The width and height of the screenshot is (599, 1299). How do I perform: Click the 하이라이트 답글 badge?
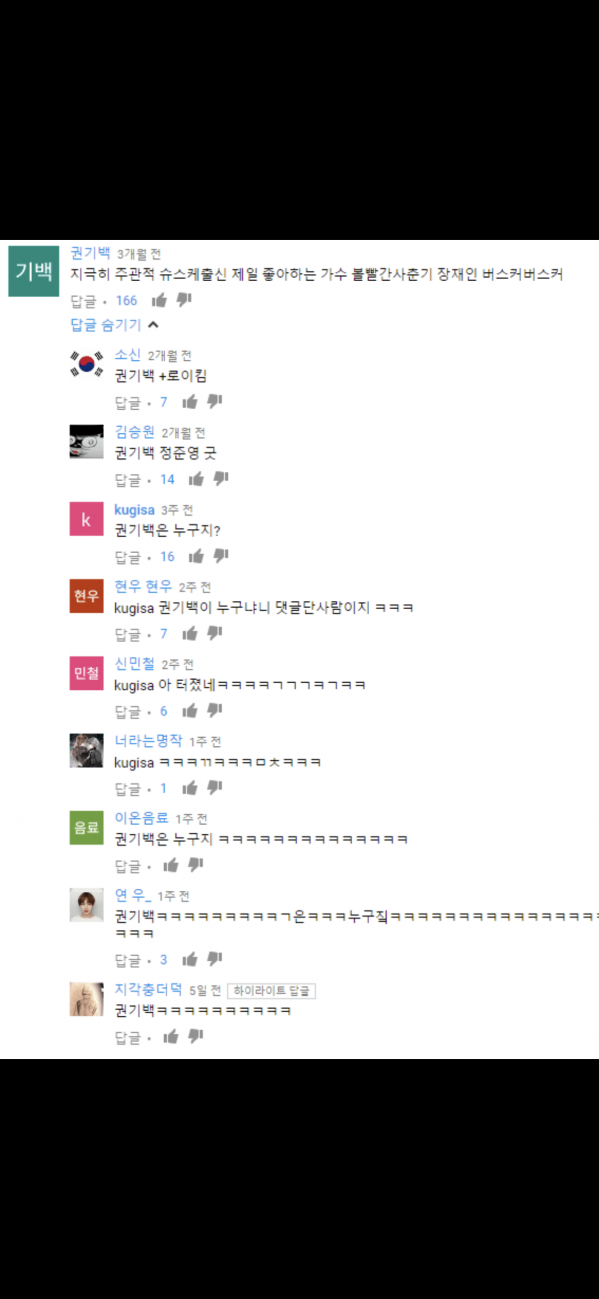(x=272, y=991)
